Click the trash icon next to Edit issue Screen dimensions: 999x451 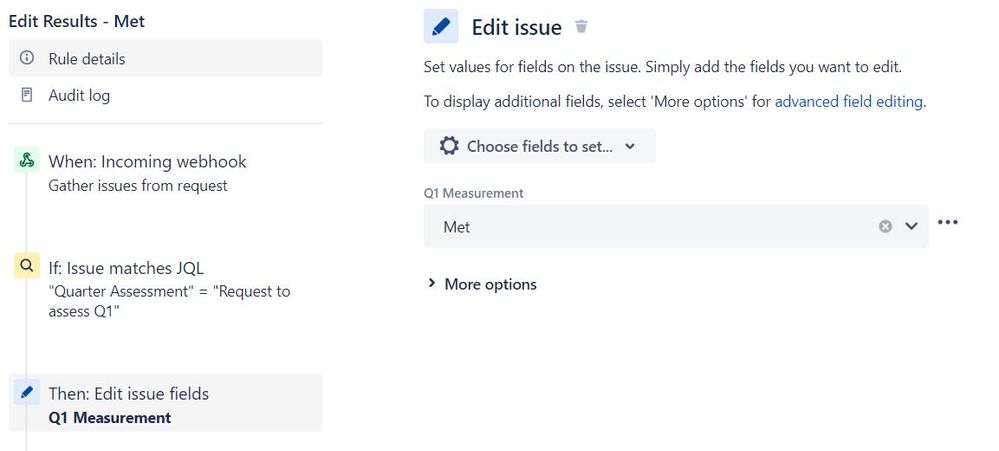[x=582, y=27]
